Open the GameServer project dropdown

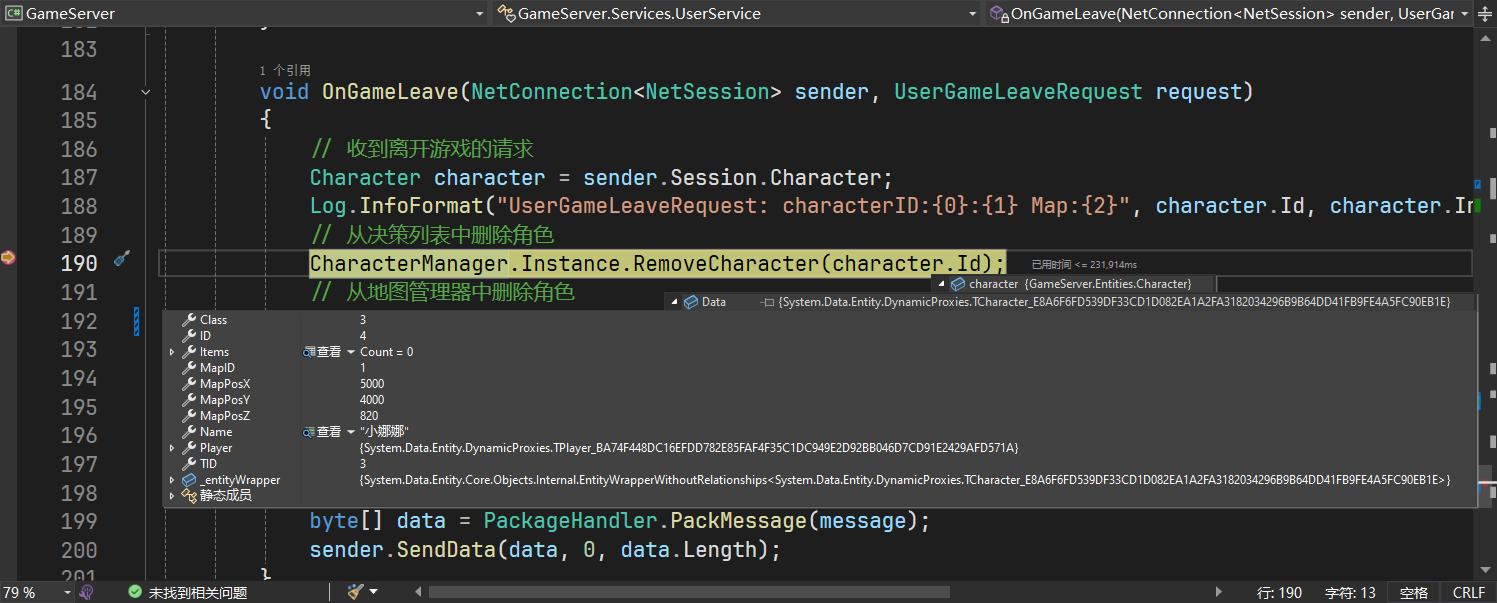[478, 14]
